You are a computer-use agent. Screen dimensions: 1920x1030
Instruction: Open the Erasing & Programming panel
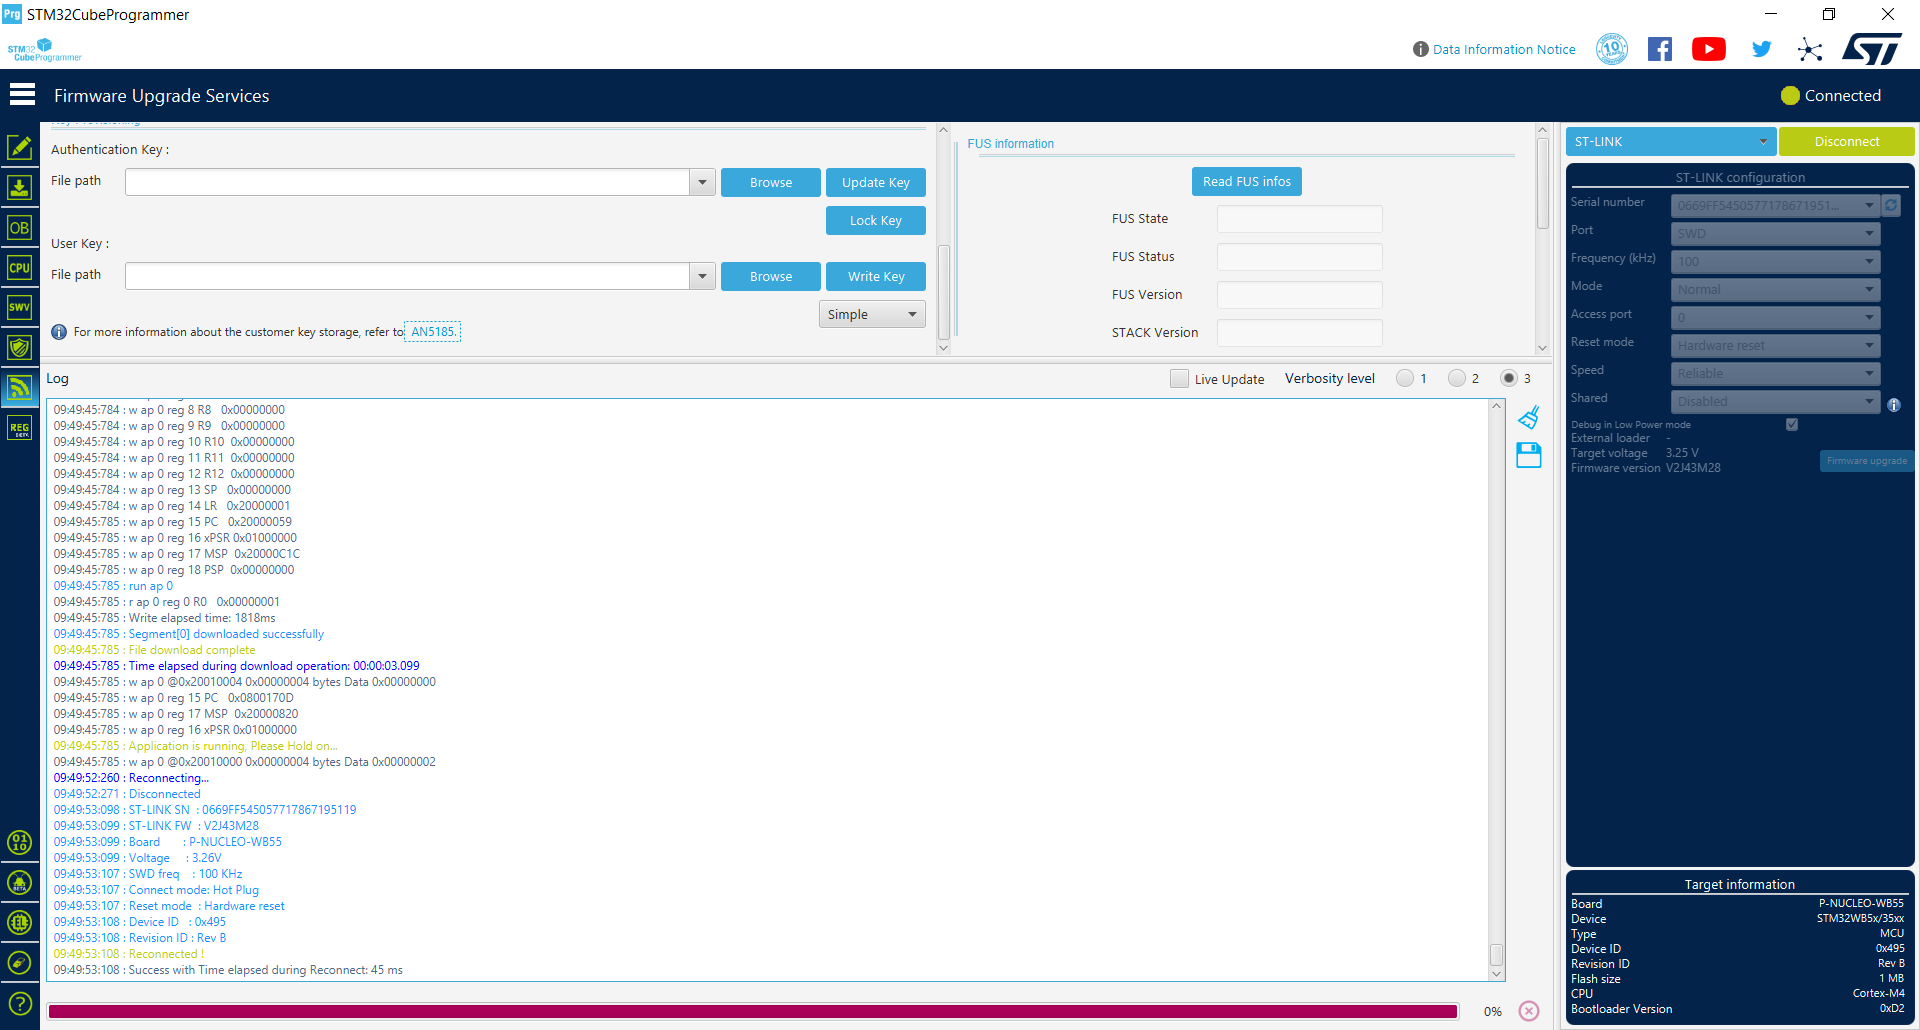point(20,187)
